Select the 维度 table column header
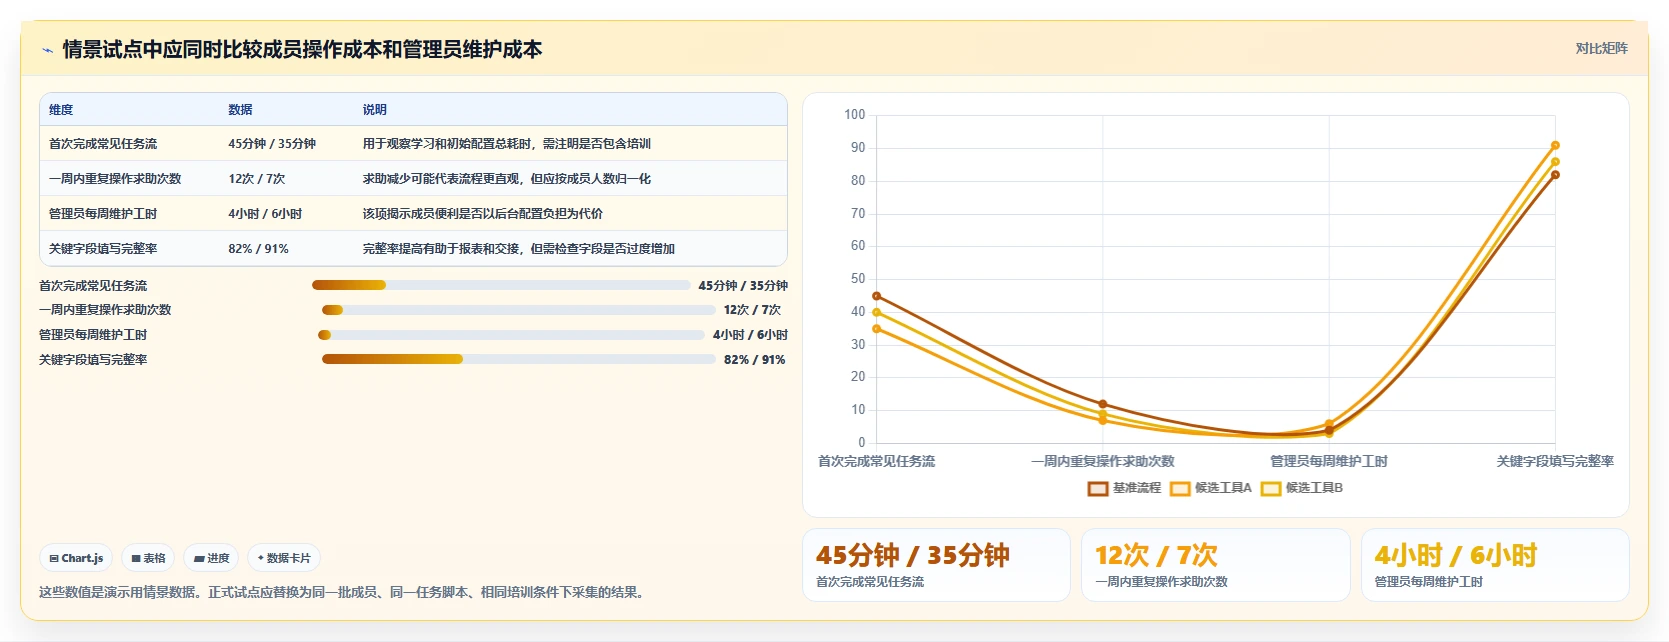The height and width of the screenshot is (642, 1669). 61,110
